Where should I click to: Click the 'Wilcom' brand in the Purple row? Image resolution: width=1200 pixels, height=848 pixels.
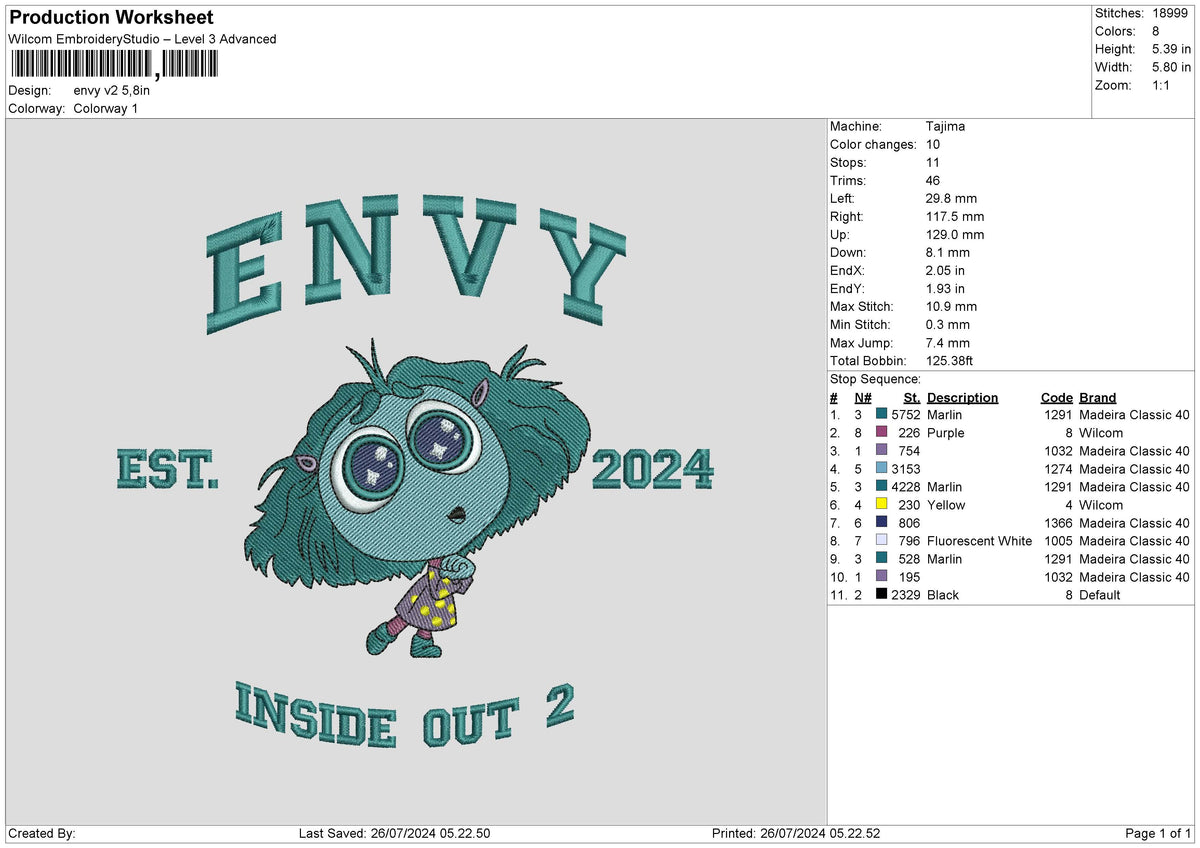click(1101, 433)
